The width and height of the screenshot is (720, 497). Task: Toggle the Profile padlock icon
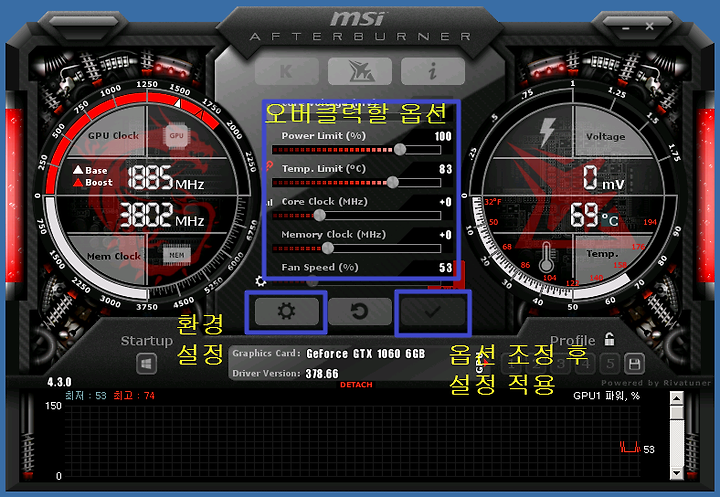609,339
